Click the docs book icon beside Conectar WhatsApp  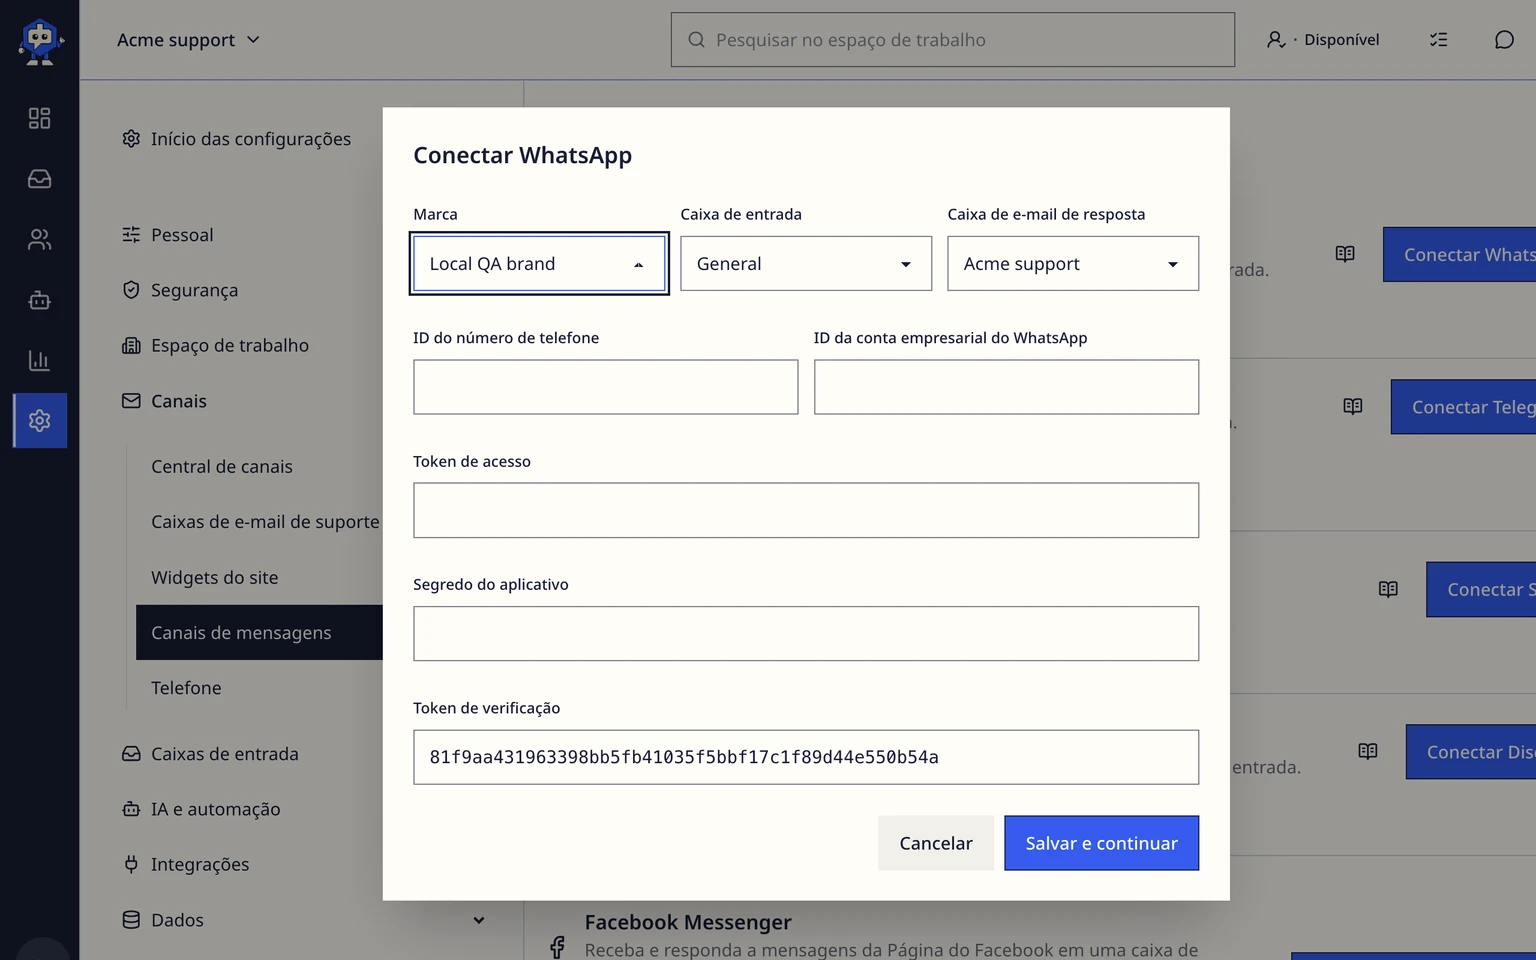[1345, 254]
